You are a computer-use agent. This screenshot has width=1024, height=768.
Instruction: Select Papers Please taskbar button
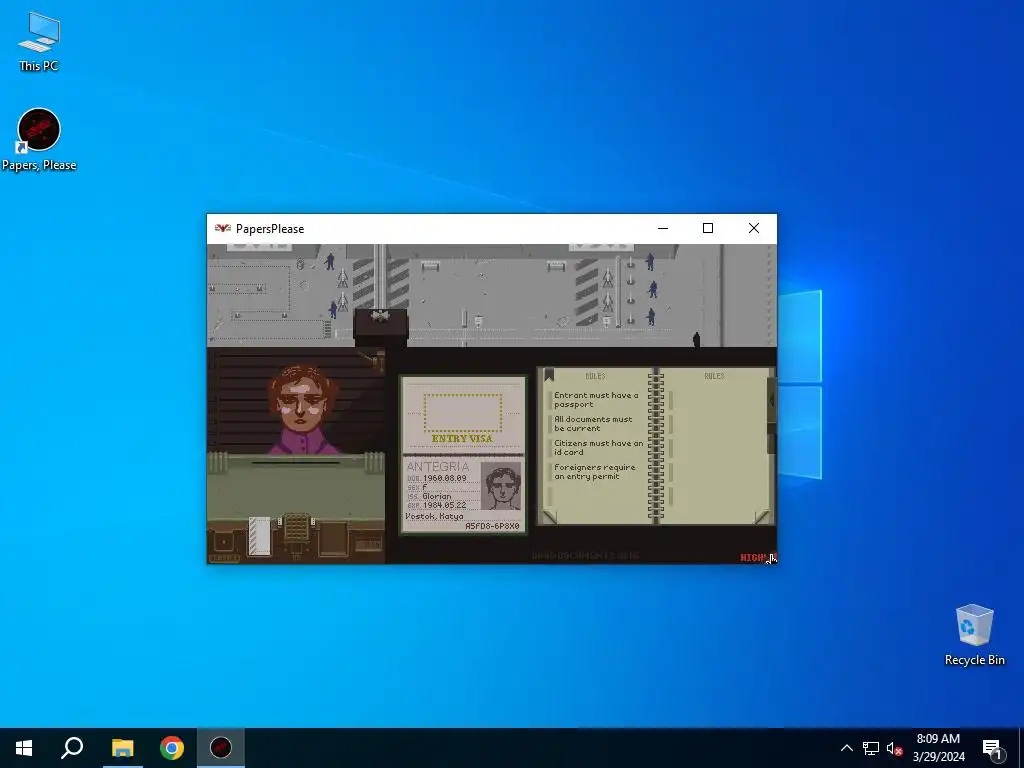pos(221,748)
